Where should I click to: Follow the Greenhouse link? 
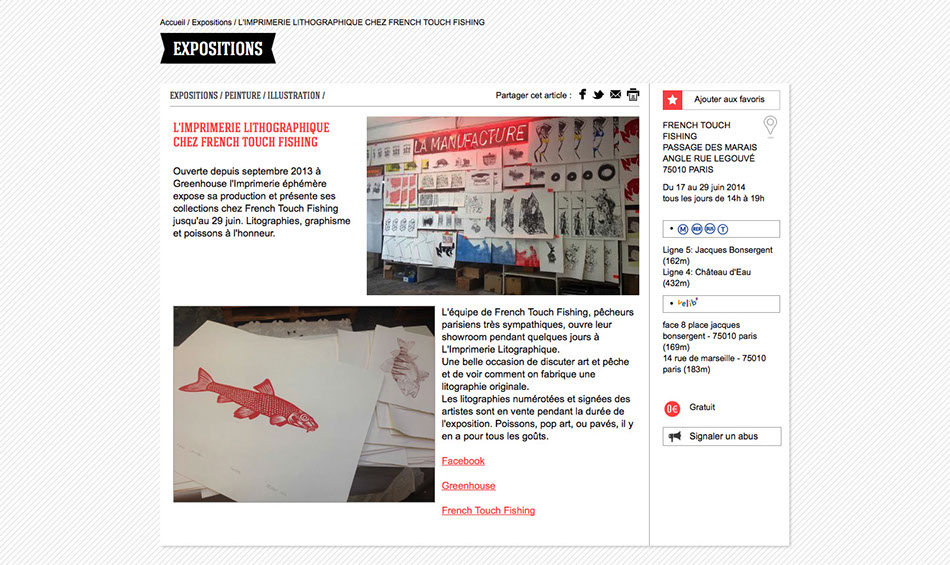(468, 486)
